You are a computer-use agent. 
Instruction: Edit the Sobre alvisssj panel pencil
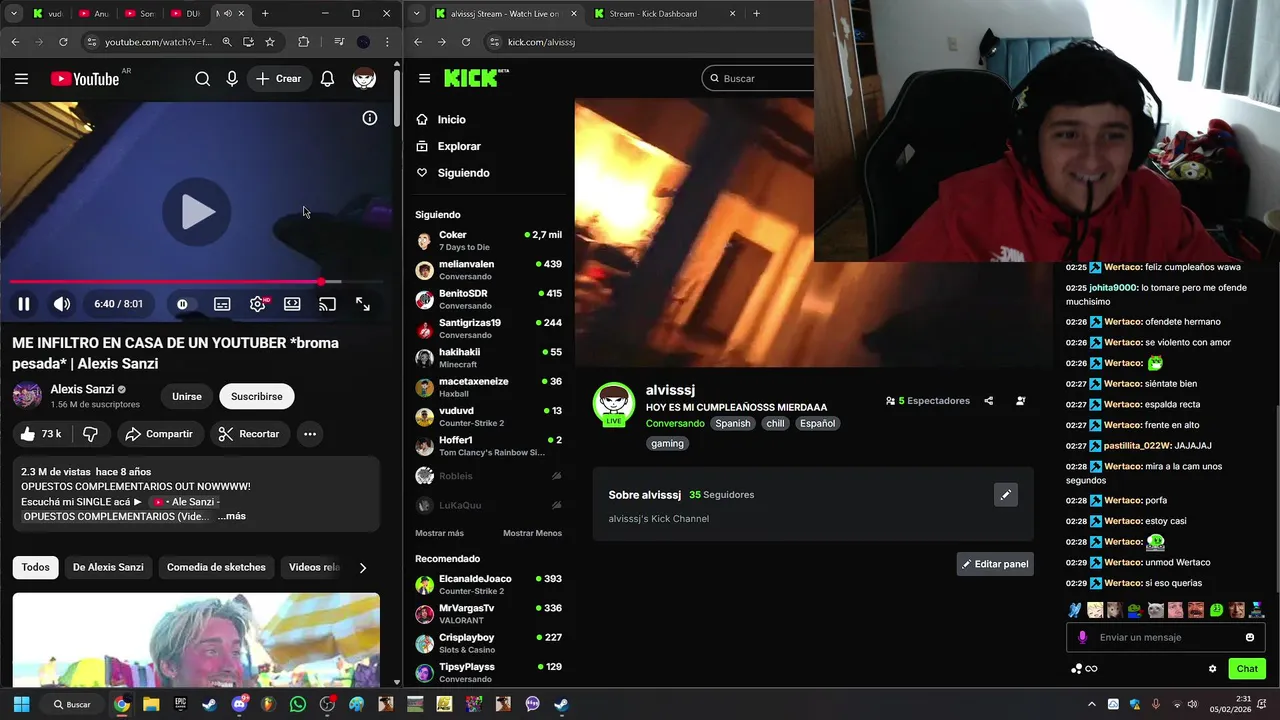point(1006,495)
